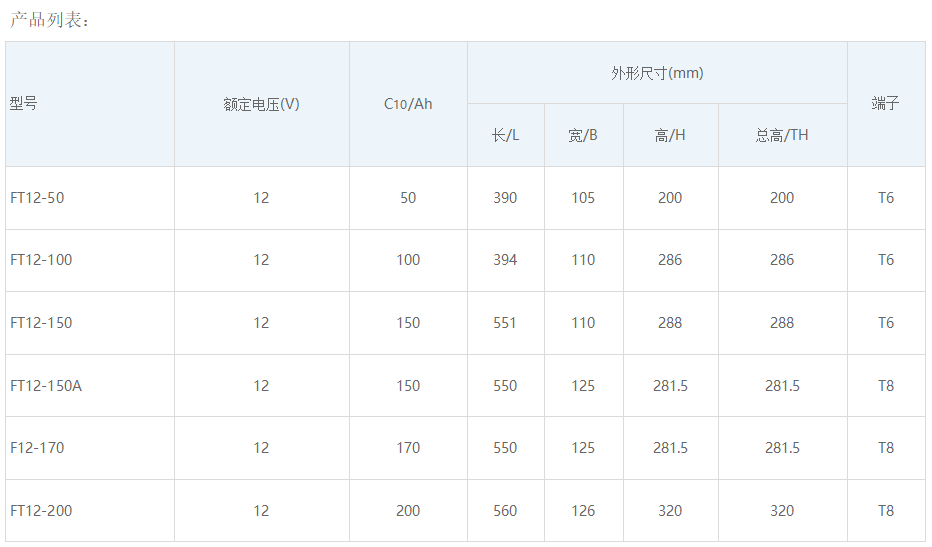The image size is (932, 547).
Task: Click the 型号 column header
Action: (24, 103)
